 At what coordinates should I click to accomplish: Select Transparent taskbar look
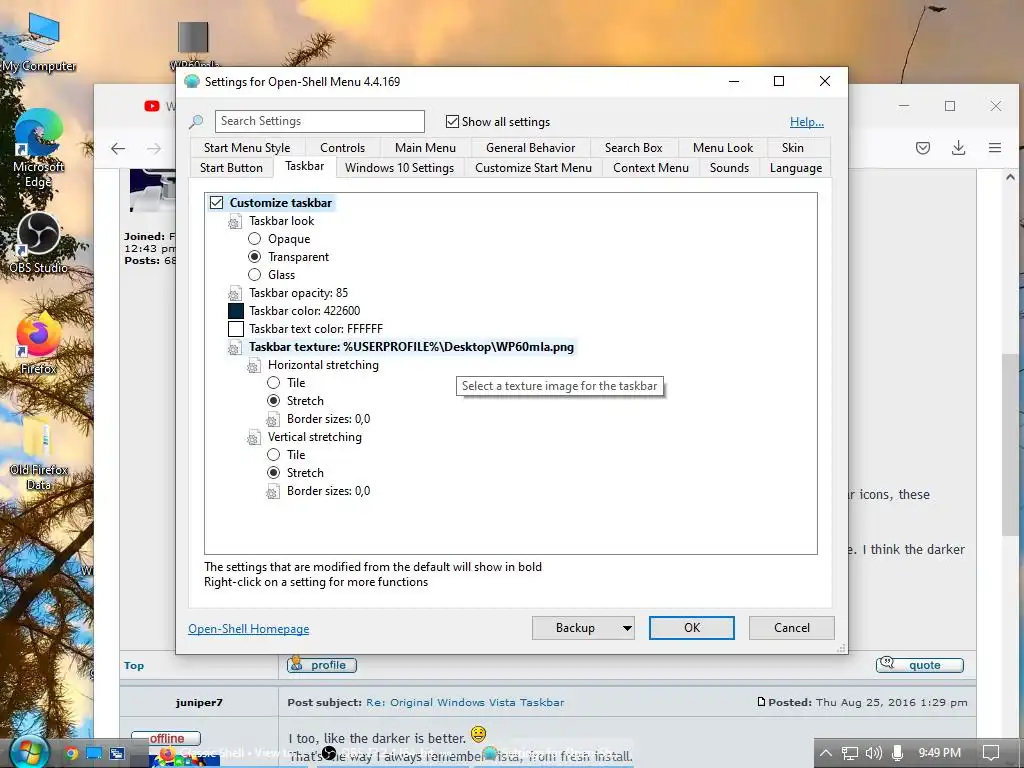255,257
